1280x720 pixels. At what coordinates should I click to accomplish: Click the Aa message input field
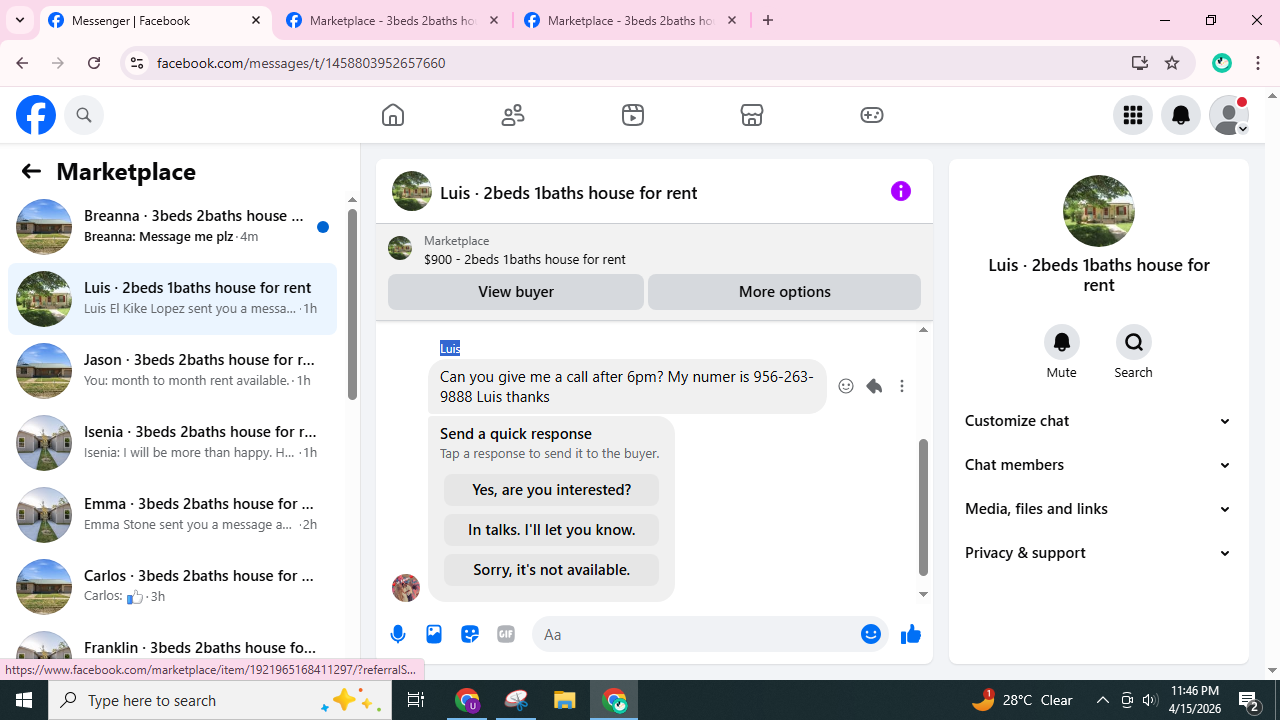[x=695, y=634]
